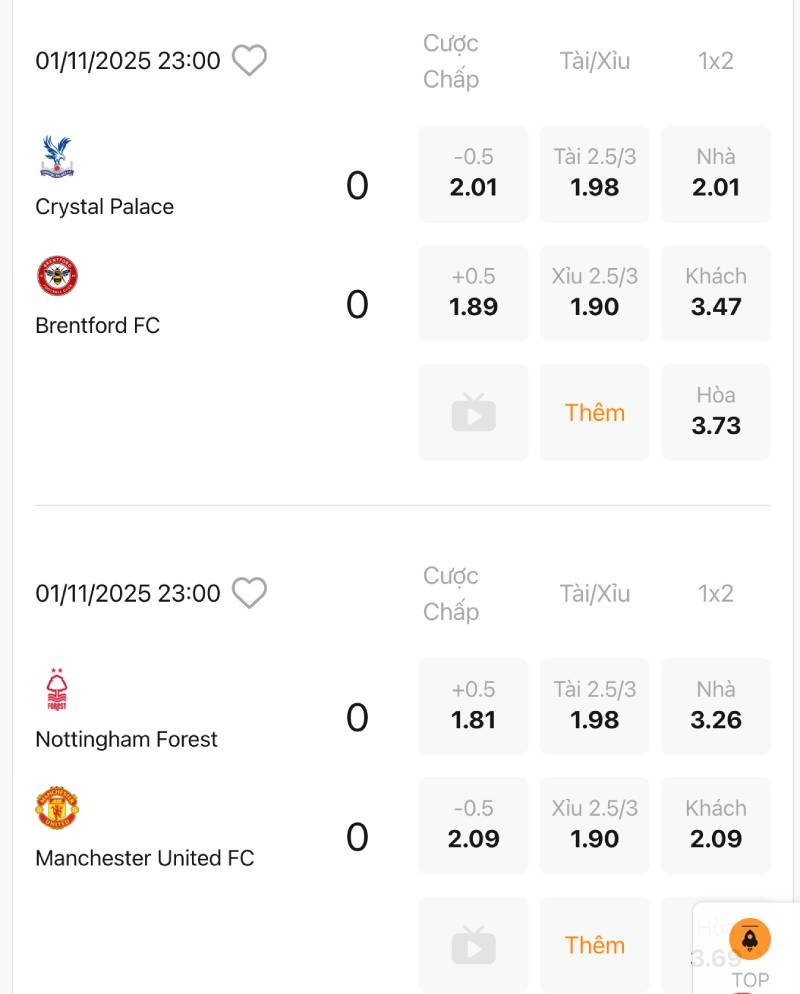This screenshot has width=800, height=994.
Task: Choose Khách odds 3.47 for Brentford
Action: [x=716, y=293]
